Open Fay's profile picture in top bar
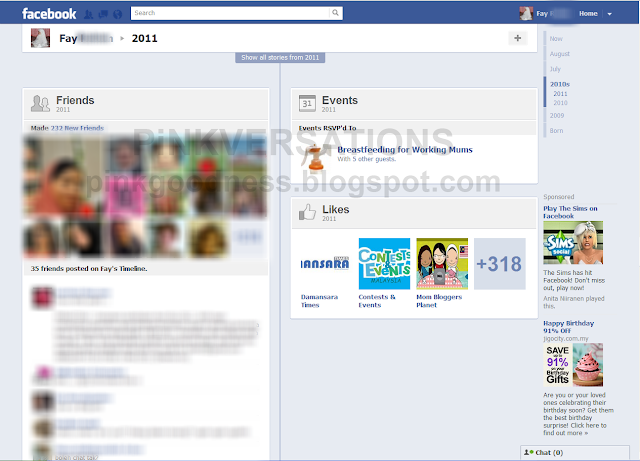Viewport: 640px width, 461px height. (526, 13)
